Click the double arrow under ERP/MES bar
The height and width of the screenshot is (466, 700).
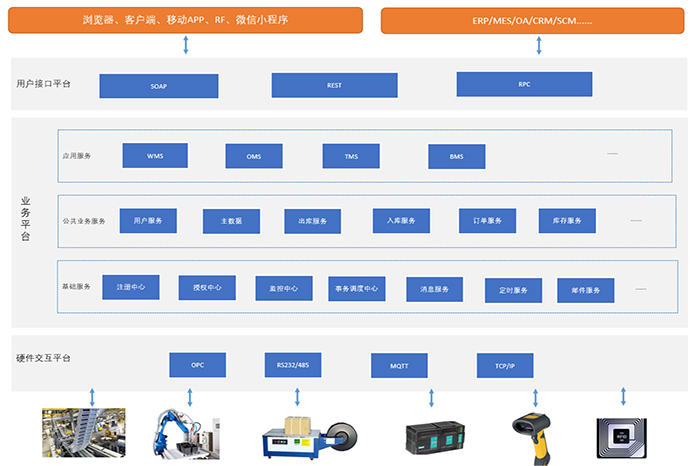(539, 45)
